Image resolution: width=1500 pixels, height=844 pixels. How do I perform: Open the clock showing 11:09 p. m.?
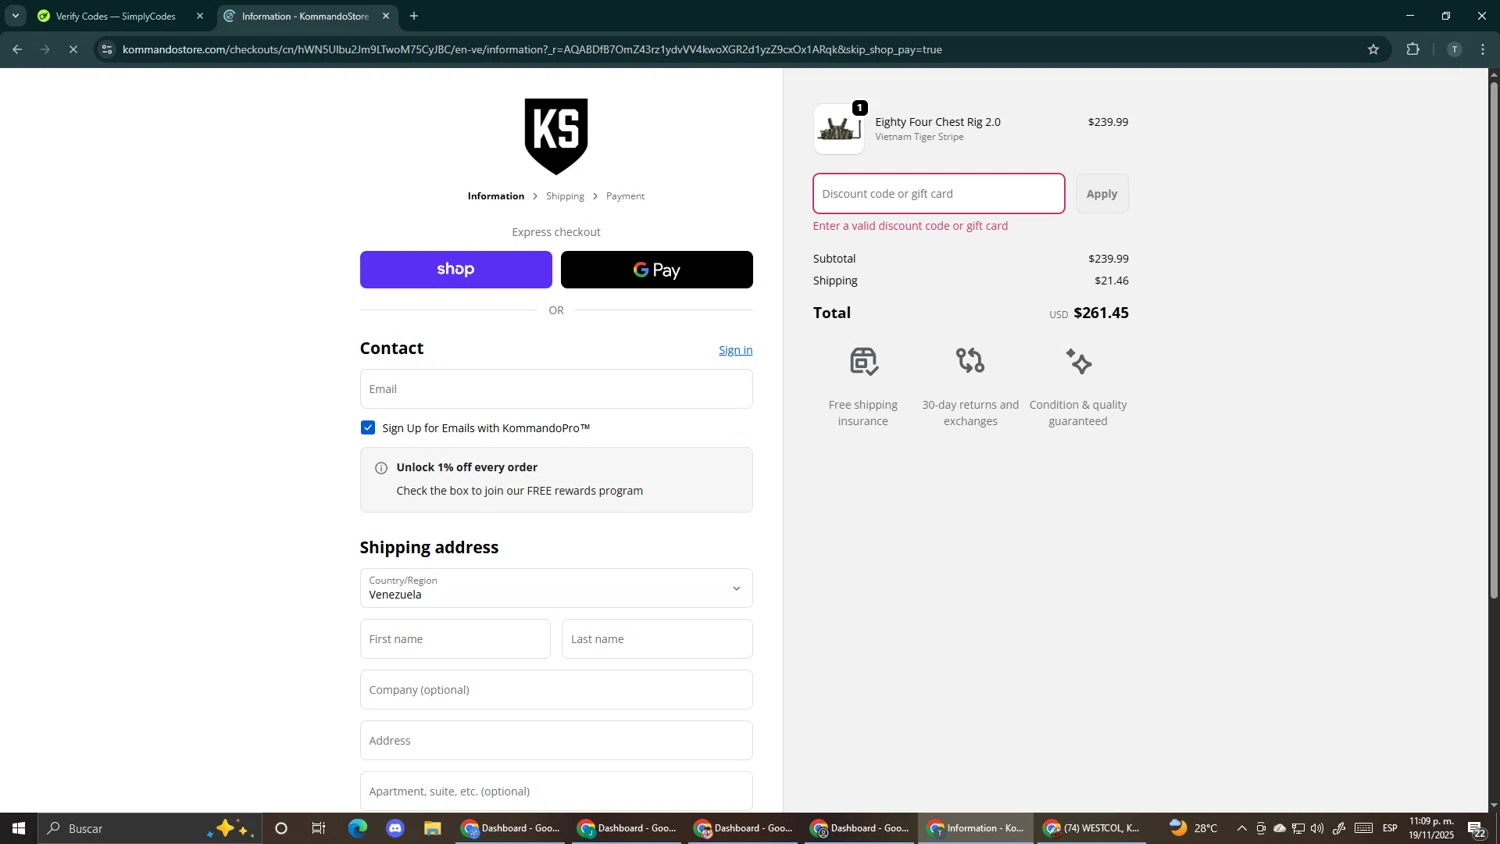[1431, 828]
